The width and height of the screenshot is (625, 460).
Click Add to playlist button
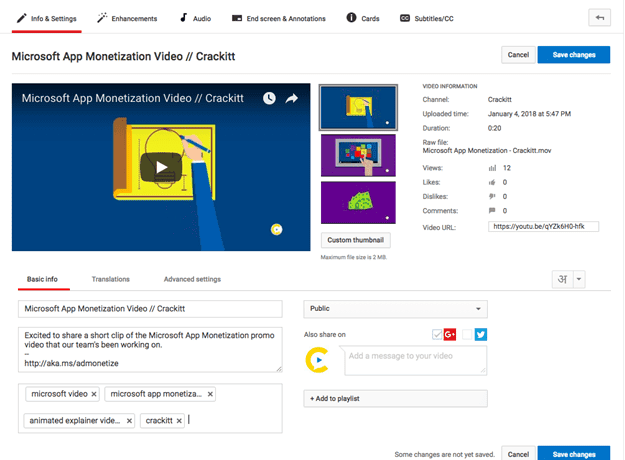tap(395, 399)
